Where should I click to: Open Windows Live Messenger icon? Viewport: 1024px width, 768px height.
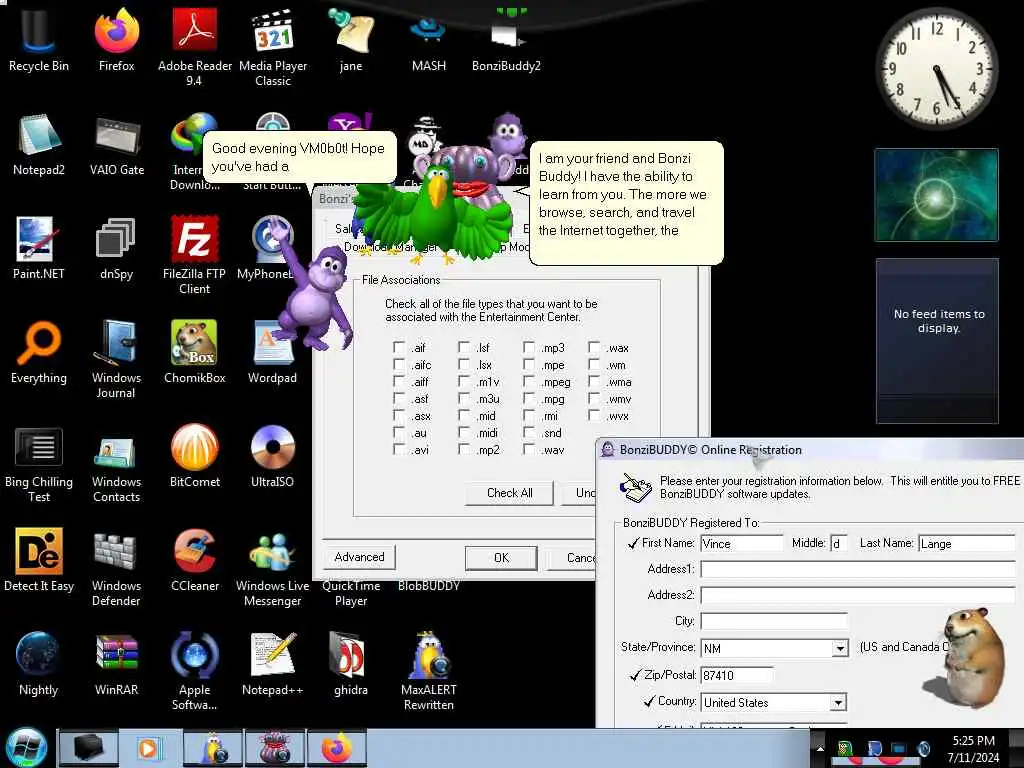click(x=272, y=567)
